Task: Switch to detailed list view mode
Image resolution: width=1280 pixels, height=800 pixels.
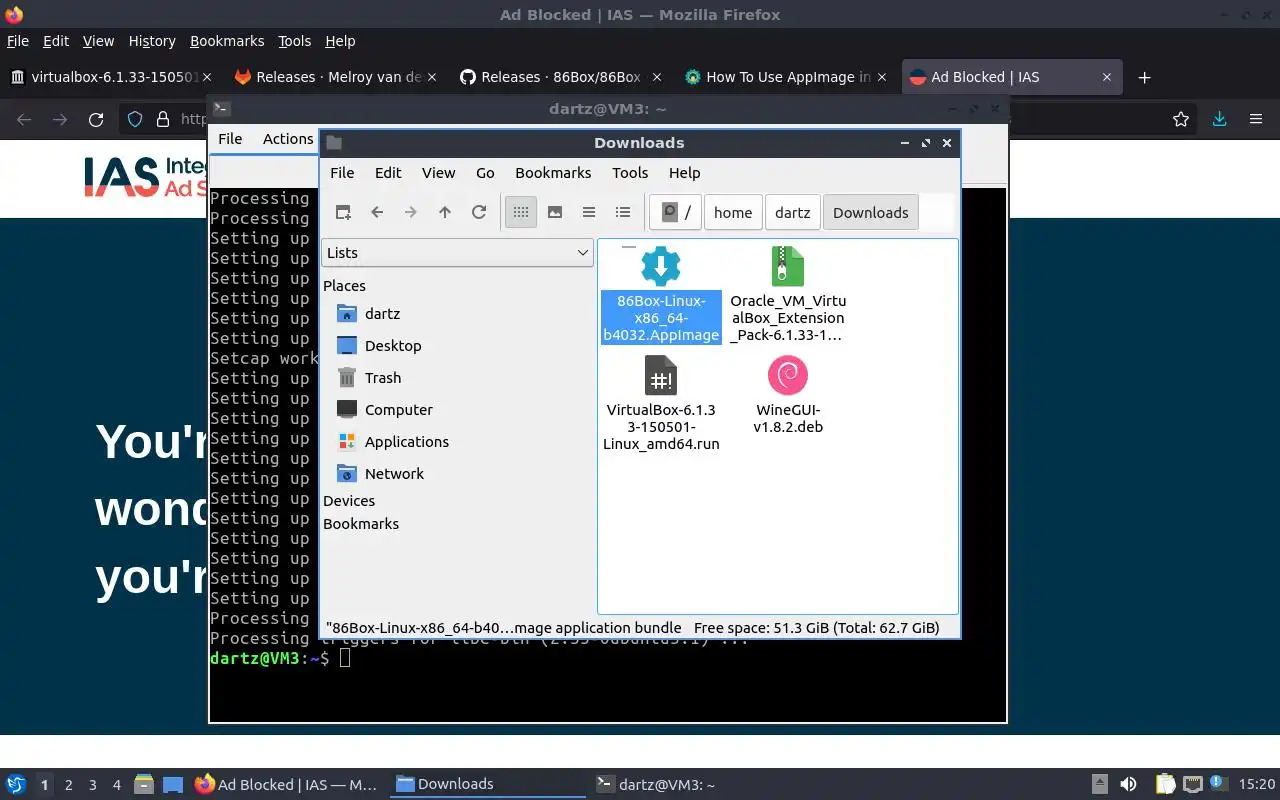Action: coord(623,212)
